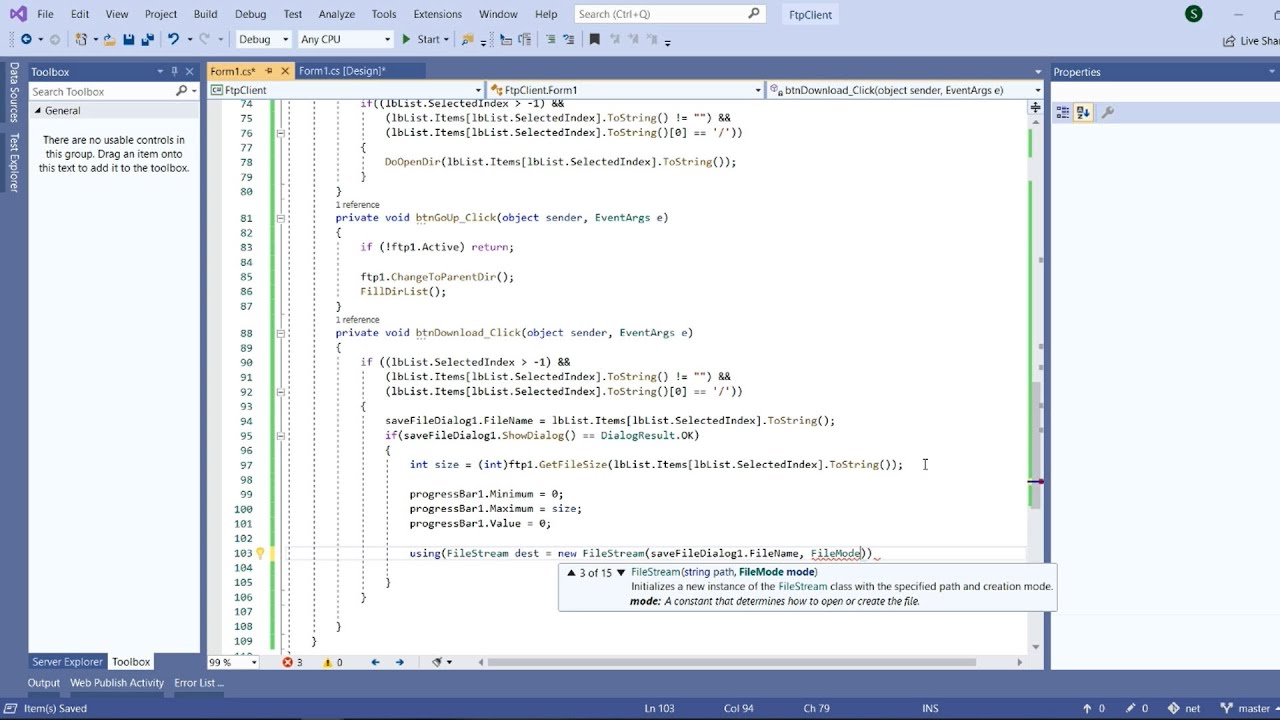Select the Alphabetical sort icon in Properties
Screen dimensions: 1280x720
click(x=1083, y=113)
